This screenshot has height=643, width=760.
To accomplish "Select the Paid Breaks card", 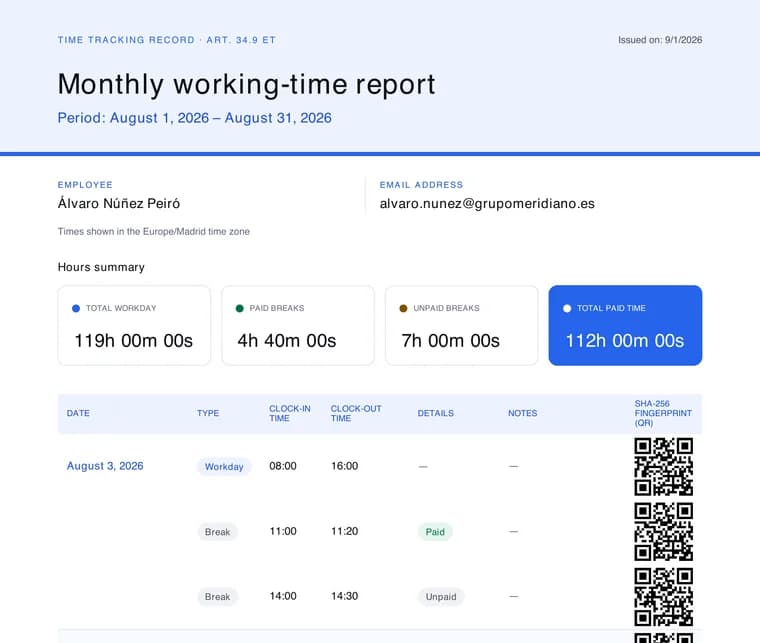I will [298, 325].
